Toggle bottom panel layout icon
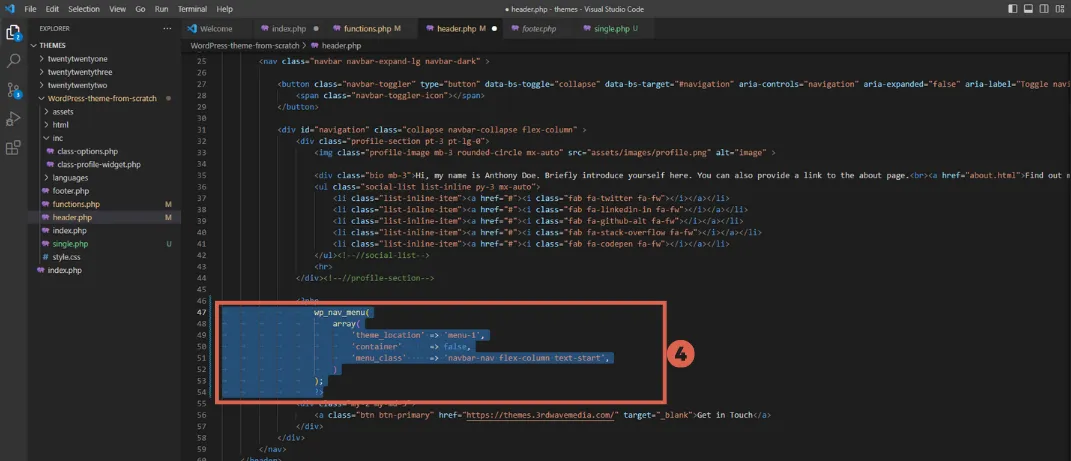The width and height of the screenshot is (1071, 461). (1028, 9)
